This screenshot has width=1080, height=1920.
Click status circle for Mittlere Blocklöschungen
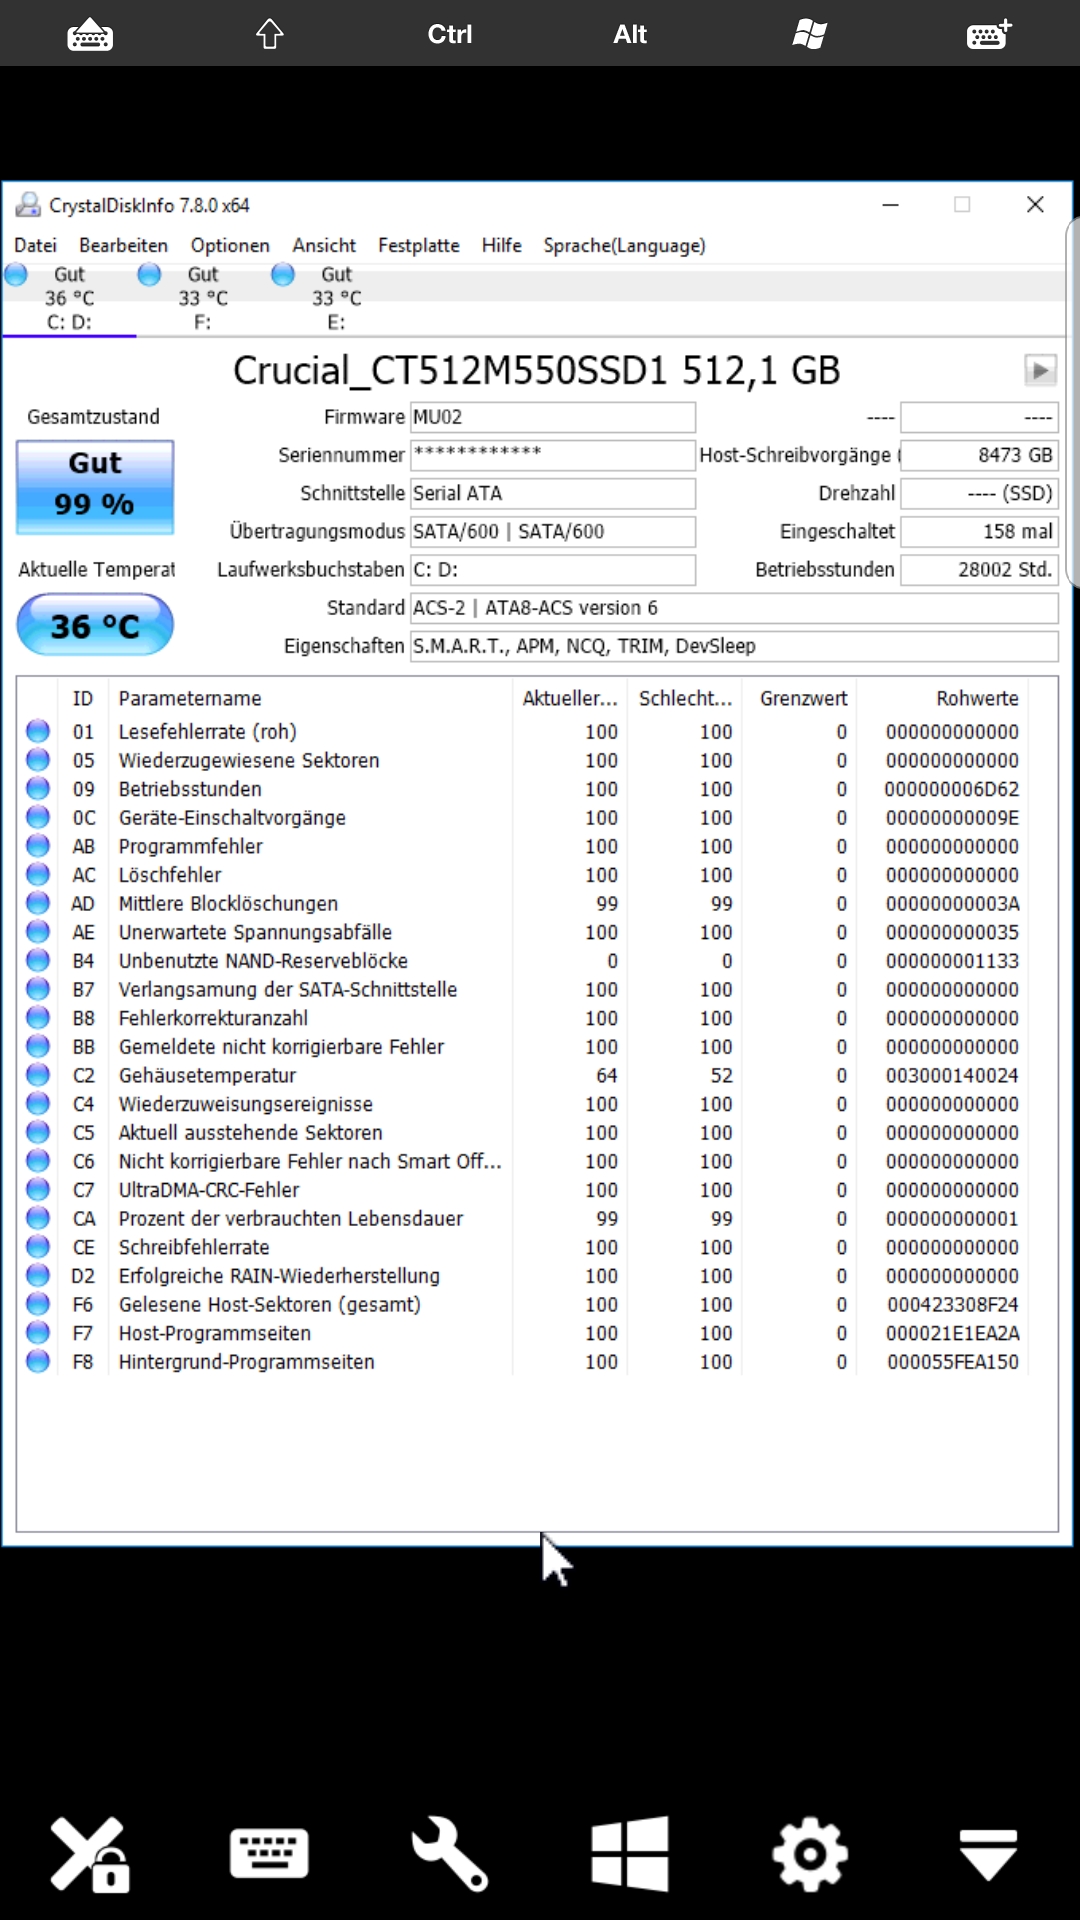pos(38,903)
